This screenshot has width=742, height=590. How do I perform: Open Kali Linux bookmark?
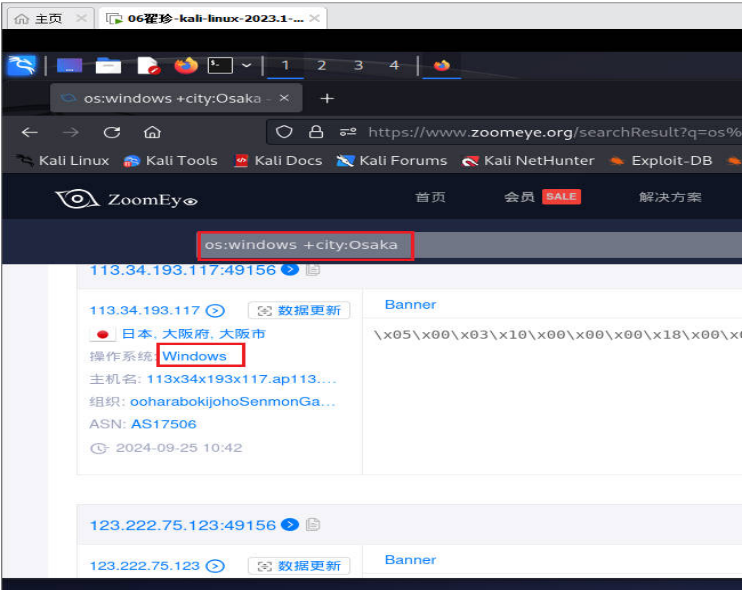pos(63,161)
